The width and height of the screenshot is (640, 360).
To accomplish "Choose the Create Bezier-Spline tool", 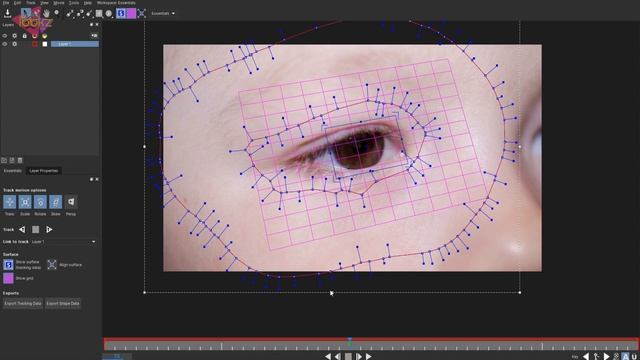I will [89, 13].
